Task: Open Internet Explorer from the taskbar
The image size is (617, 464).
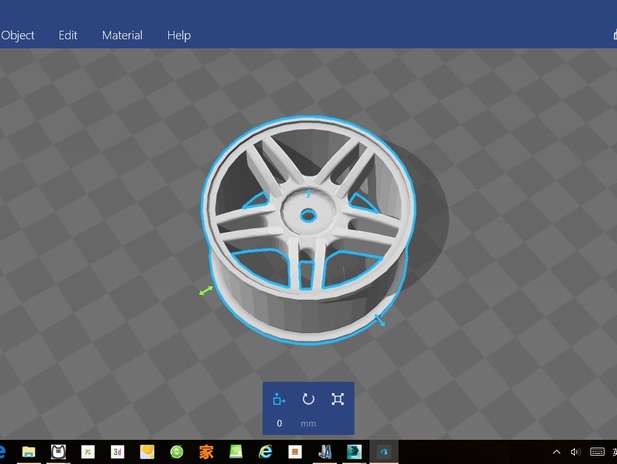Action: [265, 452]
